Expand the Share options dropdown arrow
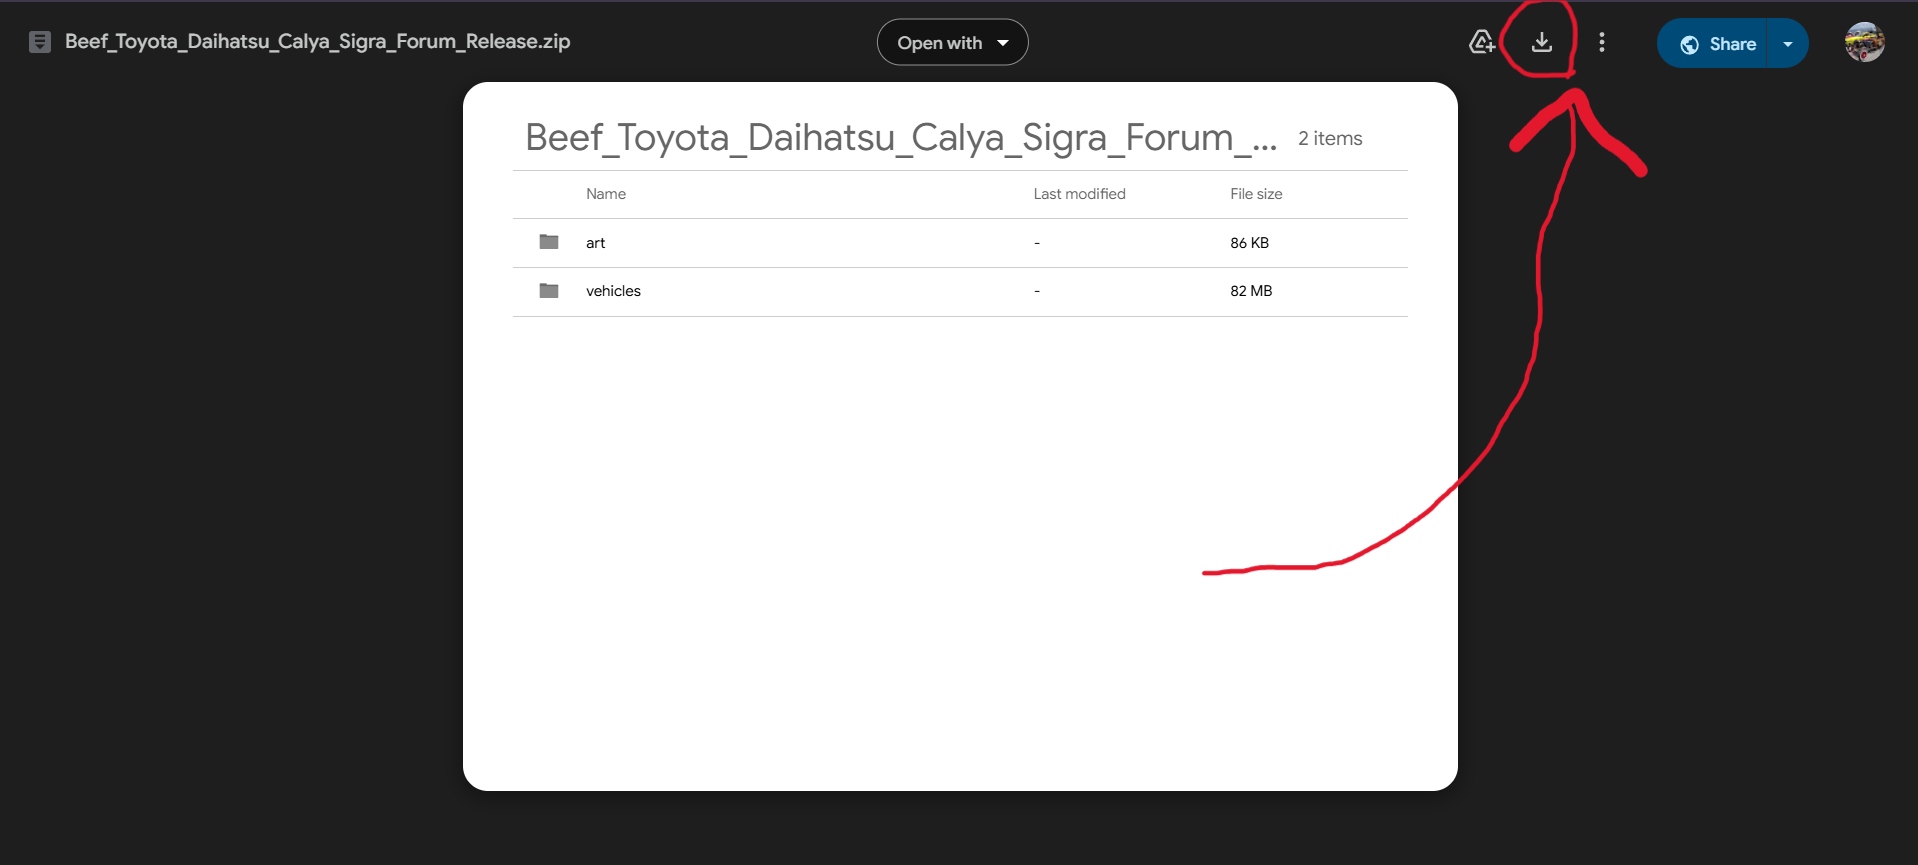1918x865 pixels. (1788, 44)
